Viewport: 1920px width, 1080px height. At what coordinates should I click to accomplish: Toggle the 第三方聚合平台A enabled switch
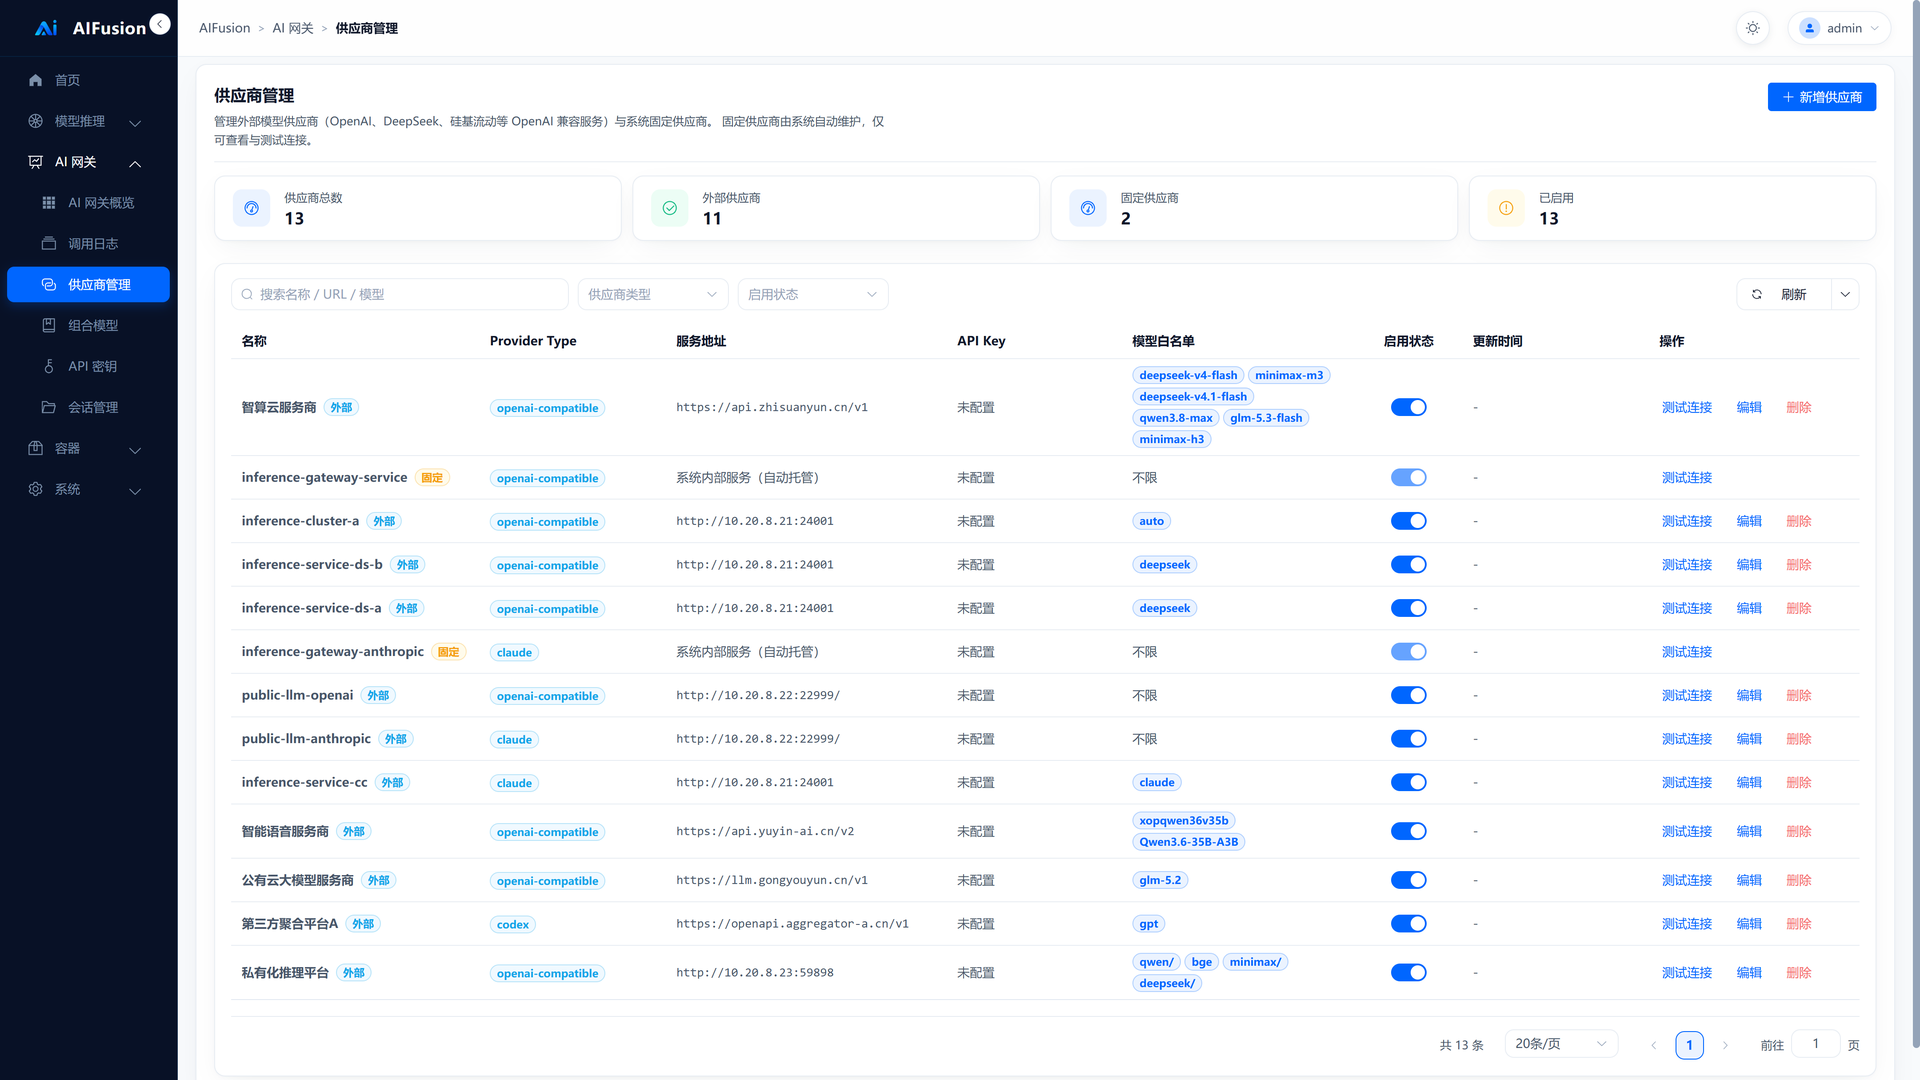(1408, 924)
